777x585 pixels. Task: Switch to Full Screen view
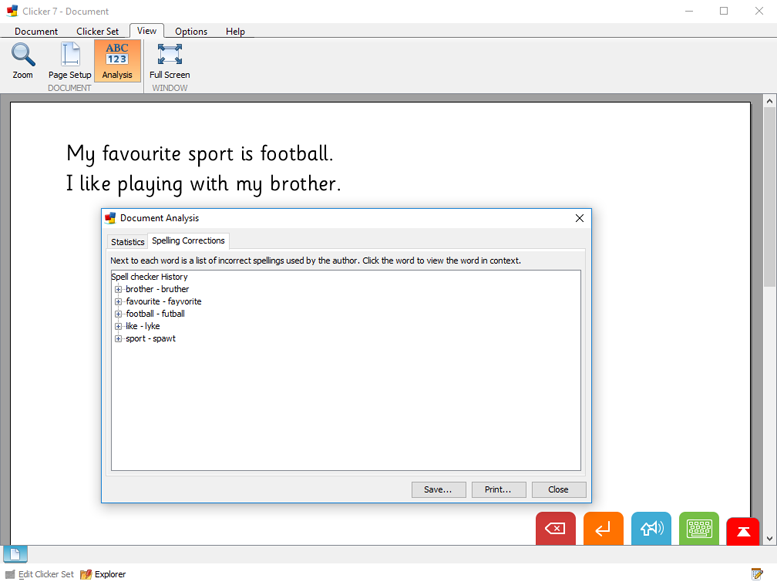tap(169, 60)
